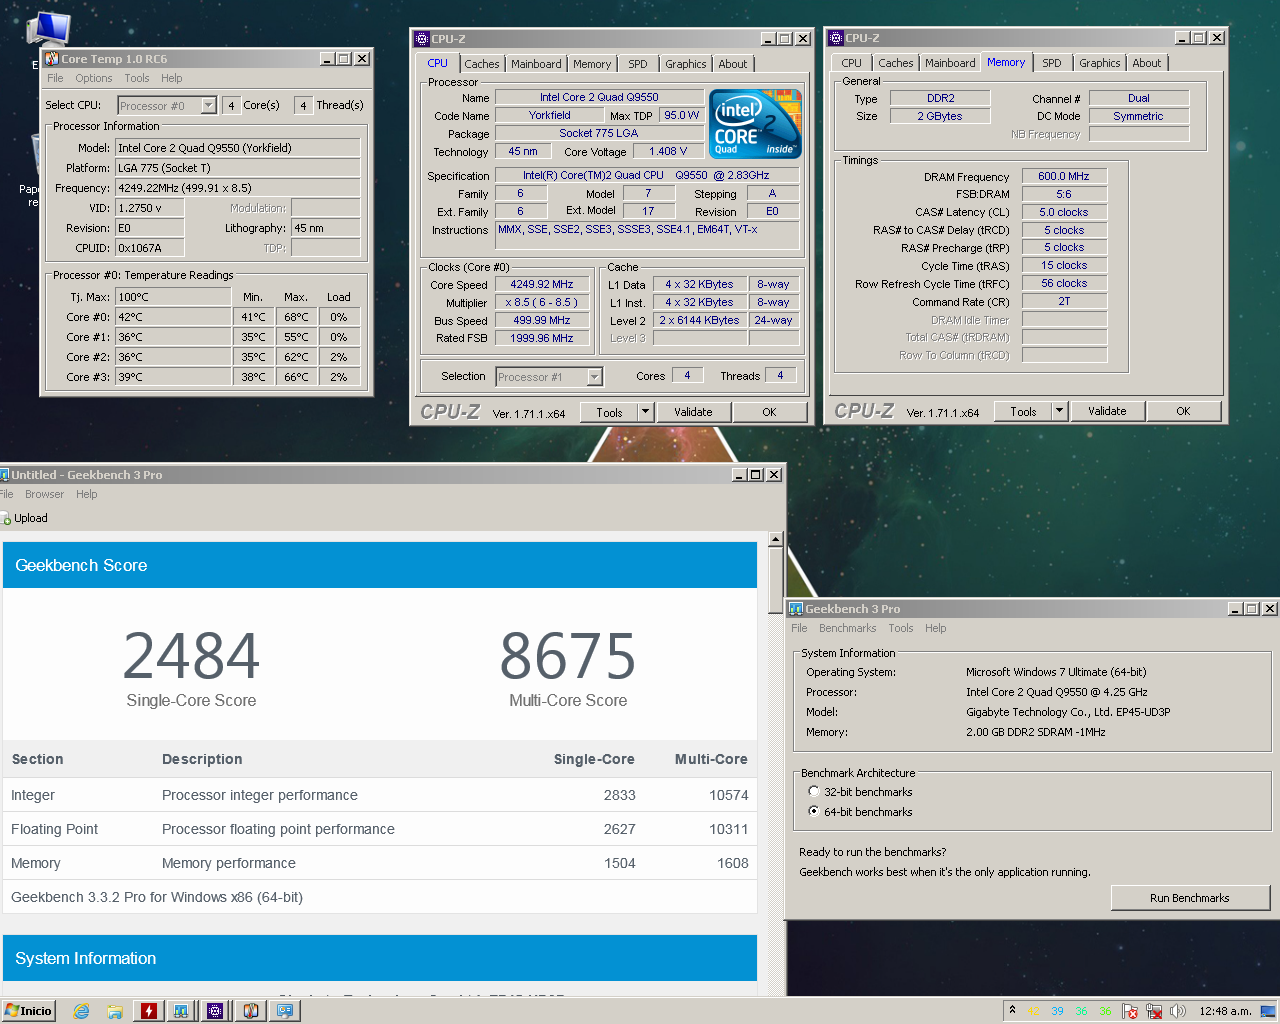Click the thermometer-style Core Temp taskbar icon

coord(250,1011)
